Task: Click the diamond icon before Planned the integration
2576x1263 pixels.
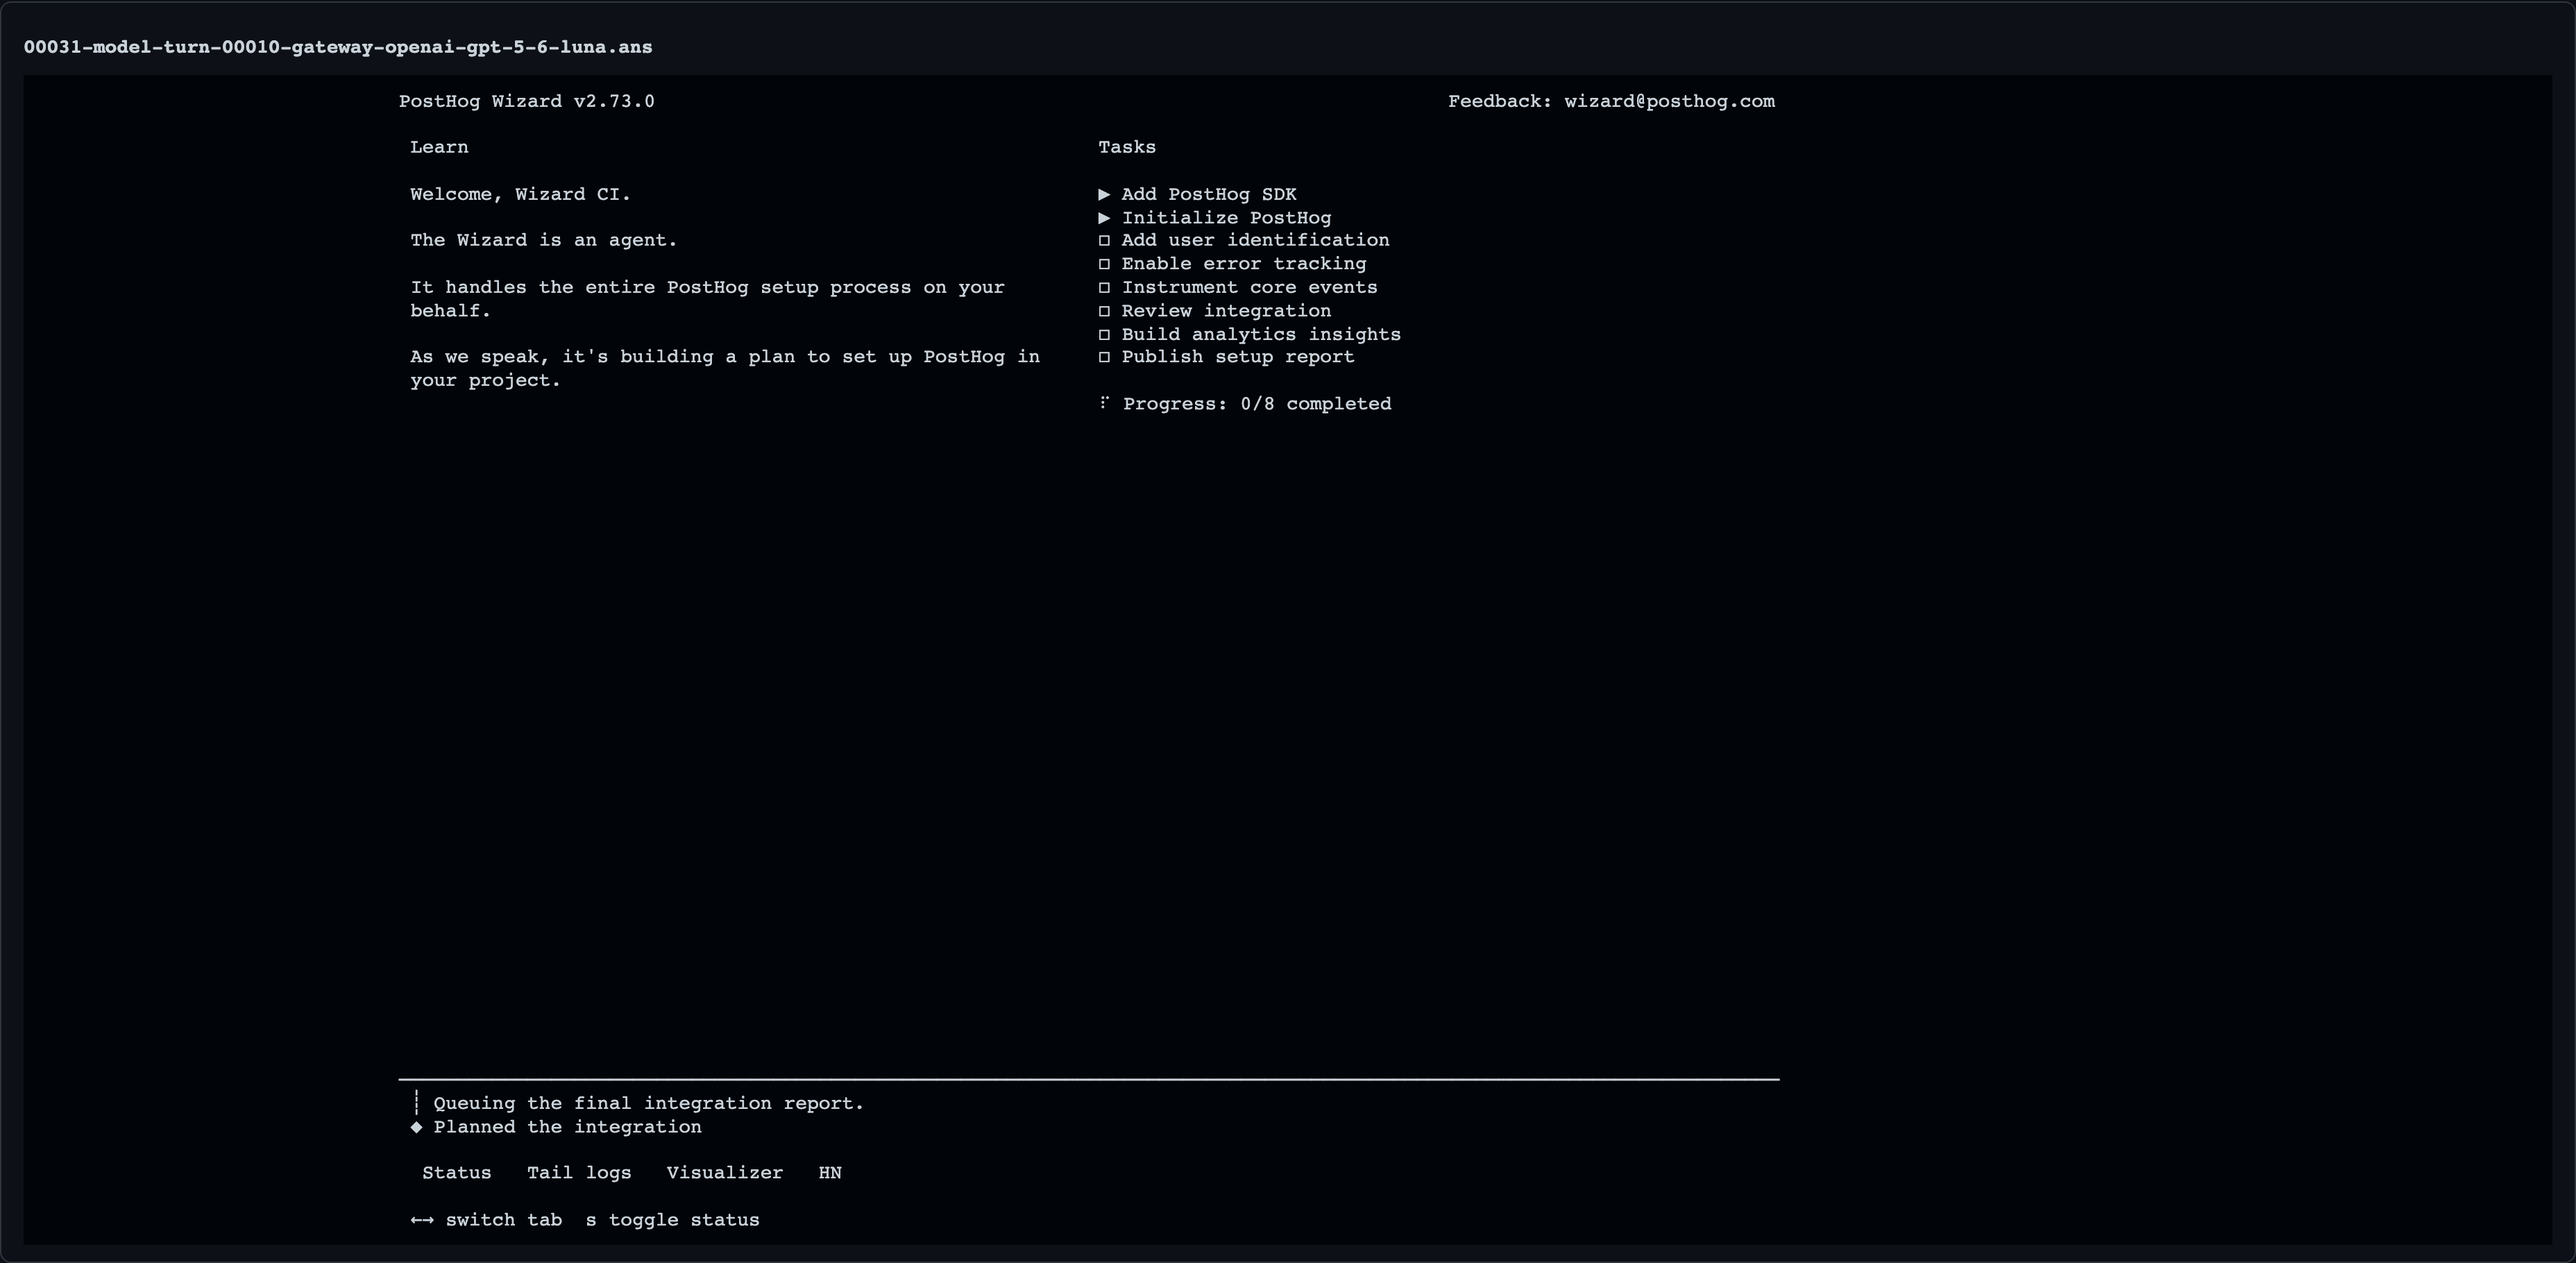Action: click(x=416, y=1127)
